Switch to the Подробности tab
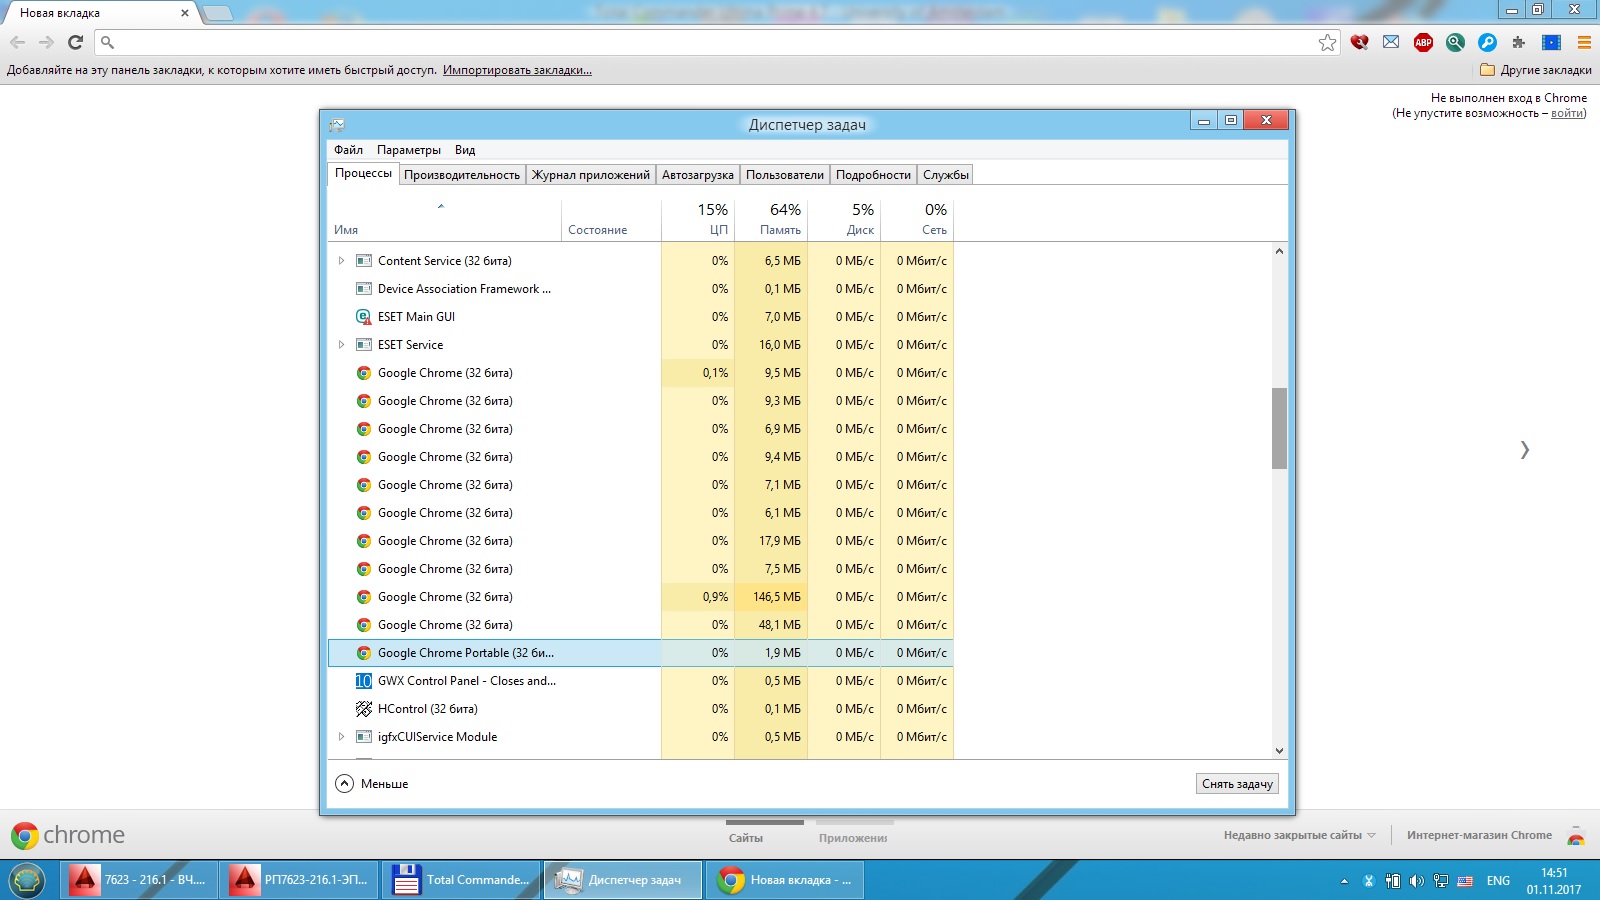The height and width of the screenshot is (900, 1600). (873, 175)
